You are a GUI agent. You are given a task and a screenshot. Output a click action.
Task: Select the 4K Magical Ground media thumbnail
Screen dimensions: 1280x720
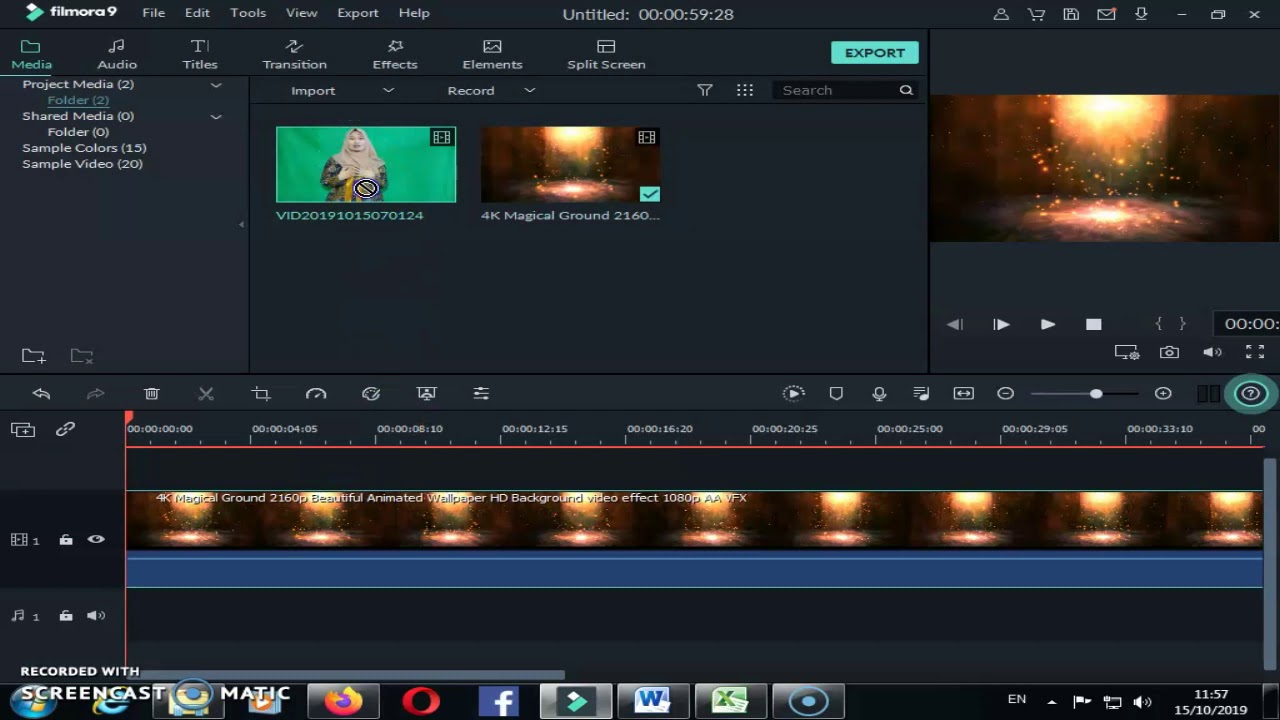point(570,164)
